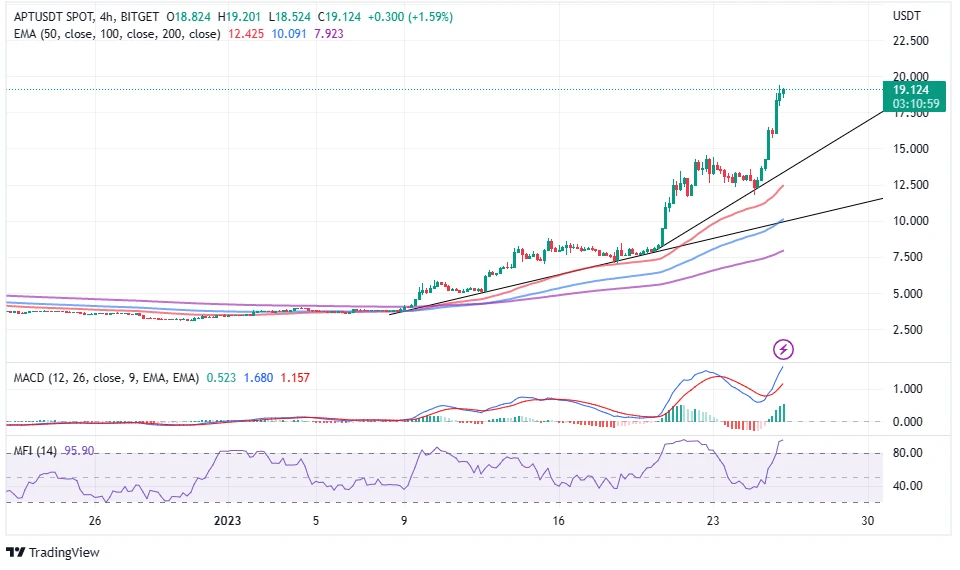
Task: Click the current price label 19.124
Action: [911, 90]
